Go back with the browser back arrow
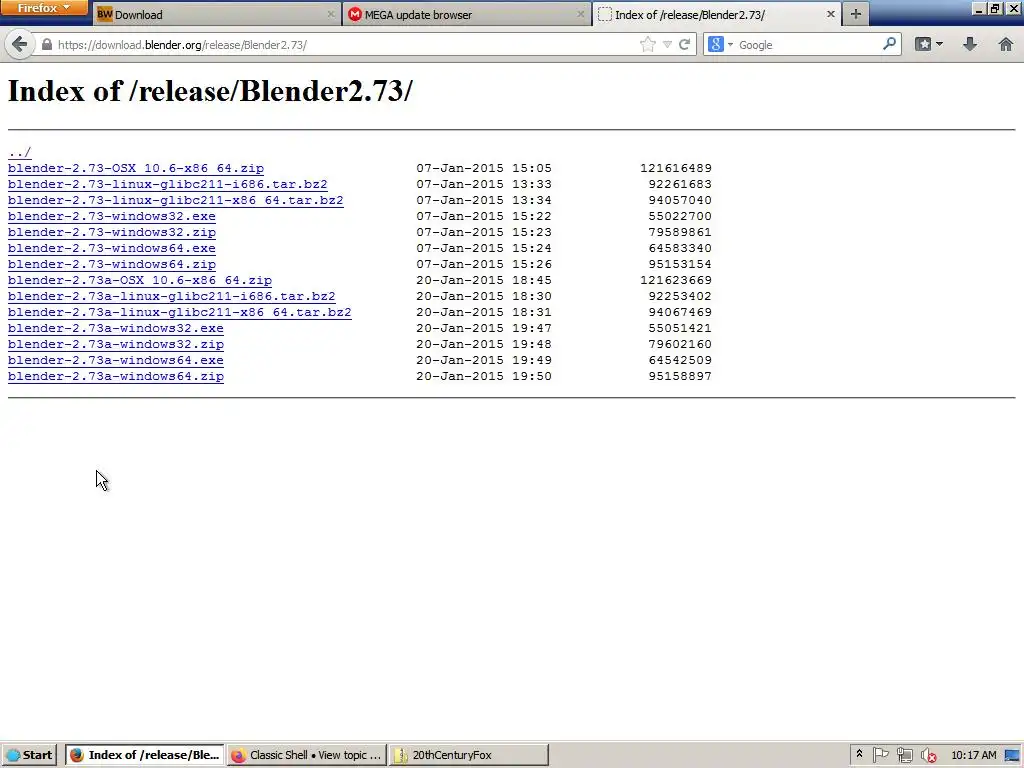 pyautogui.click(x=20, y=44)
